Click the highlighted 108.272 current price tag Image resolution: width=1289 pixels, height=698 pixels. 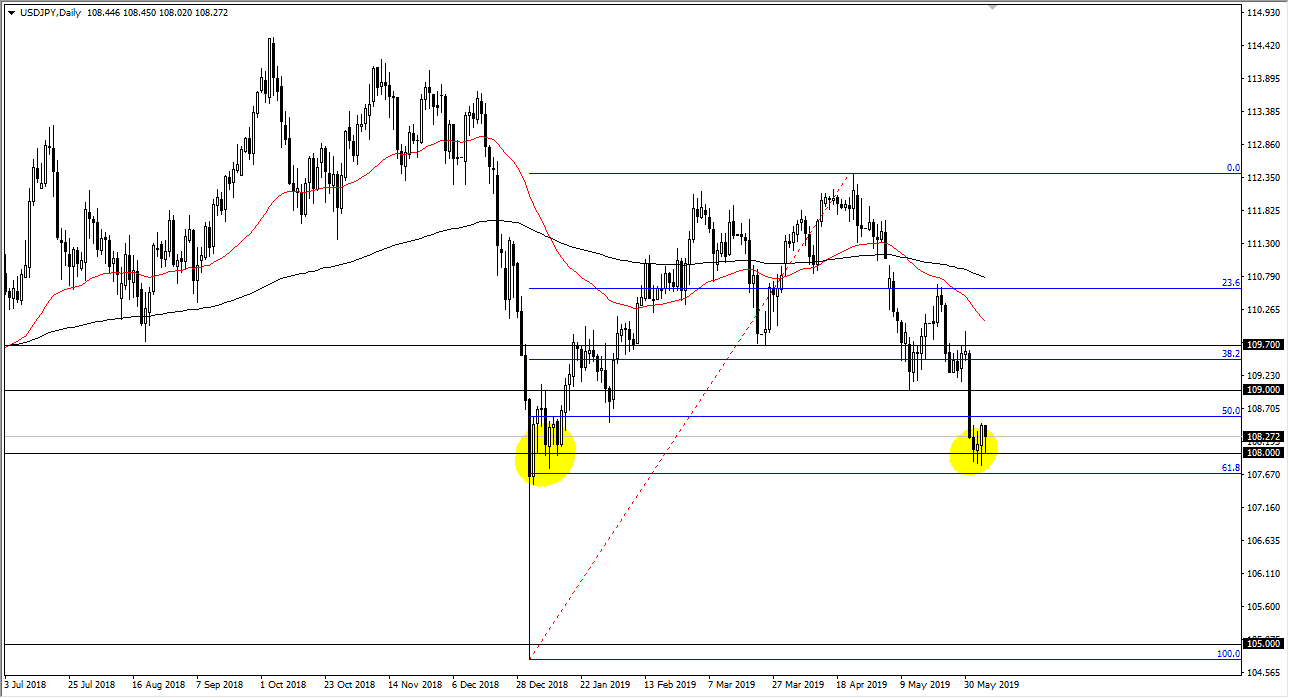[x=1264, y=437]
